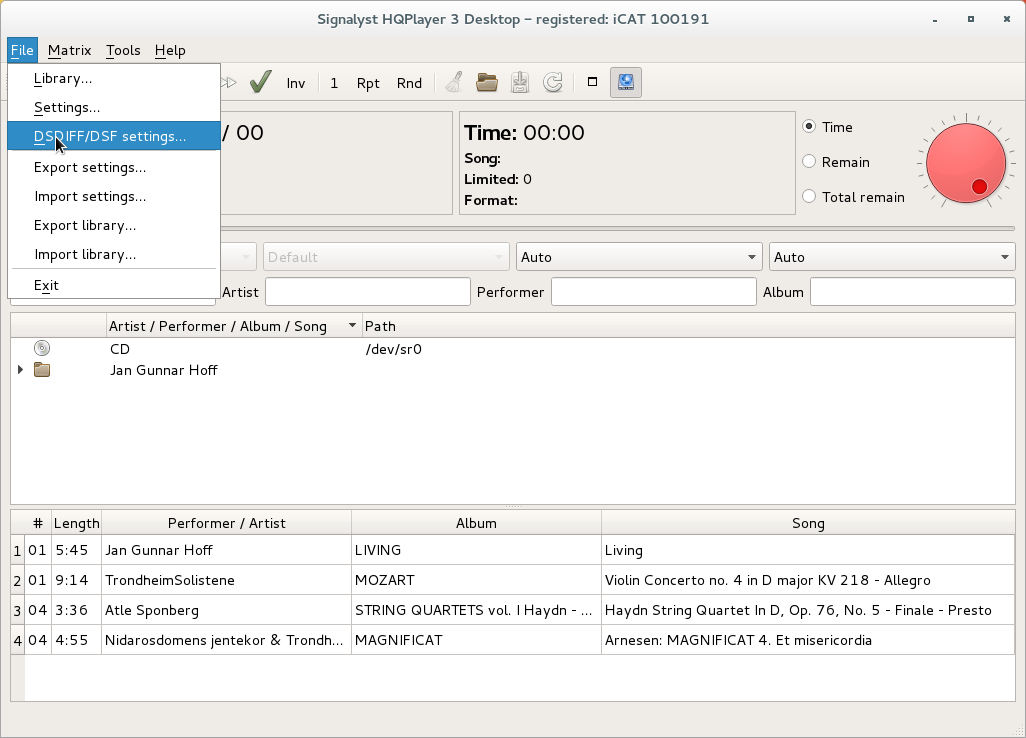Screen dimensions: 1026x738
Task: Choose Exit from the File menu
Action: pyautogui.click(x=114, y=285)
